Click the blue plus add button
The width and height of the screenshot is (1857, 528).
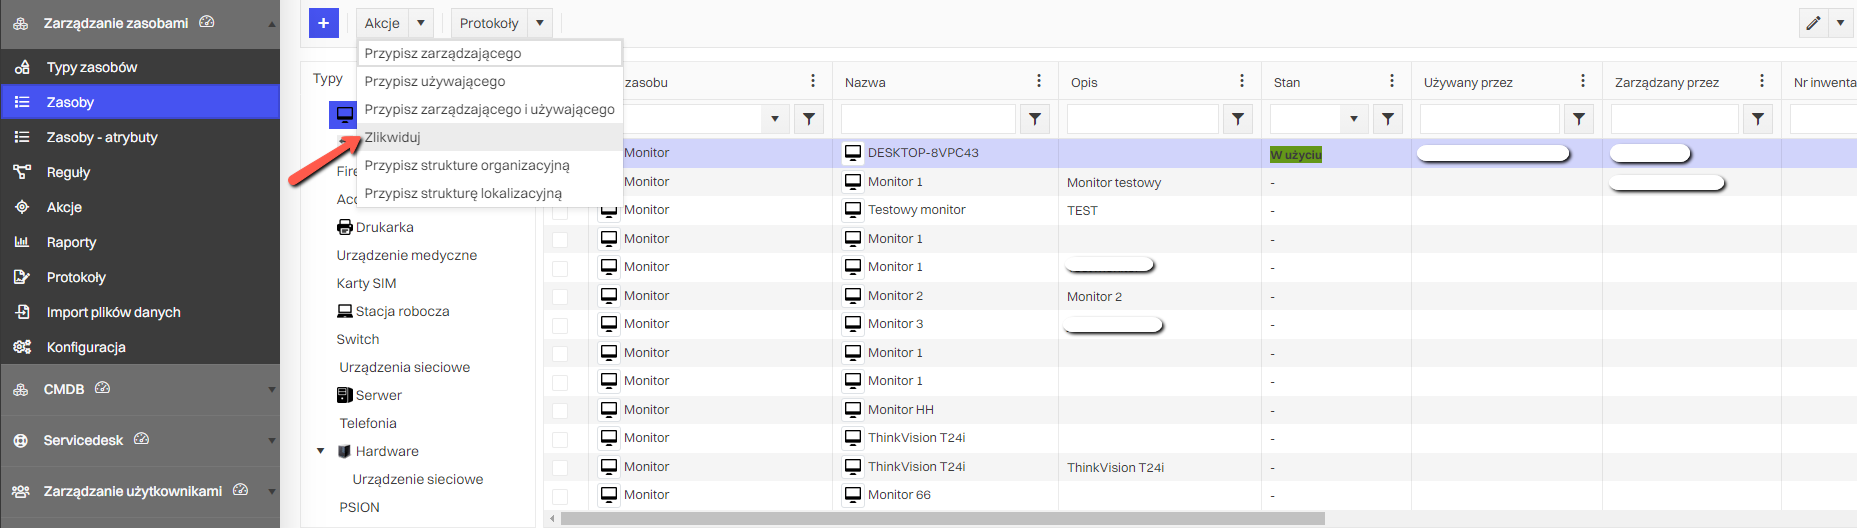click(323, 23)
